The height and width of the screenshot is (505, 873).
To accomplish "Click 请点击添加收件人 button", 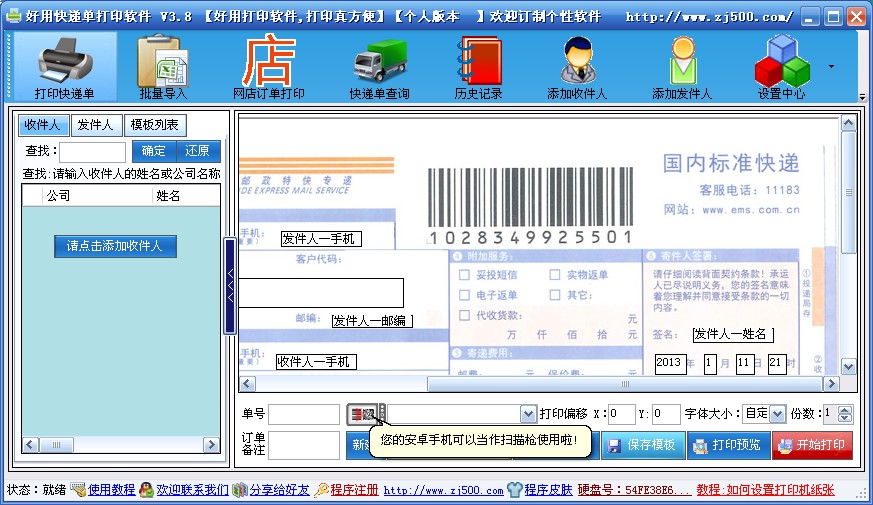I will 115,246.
